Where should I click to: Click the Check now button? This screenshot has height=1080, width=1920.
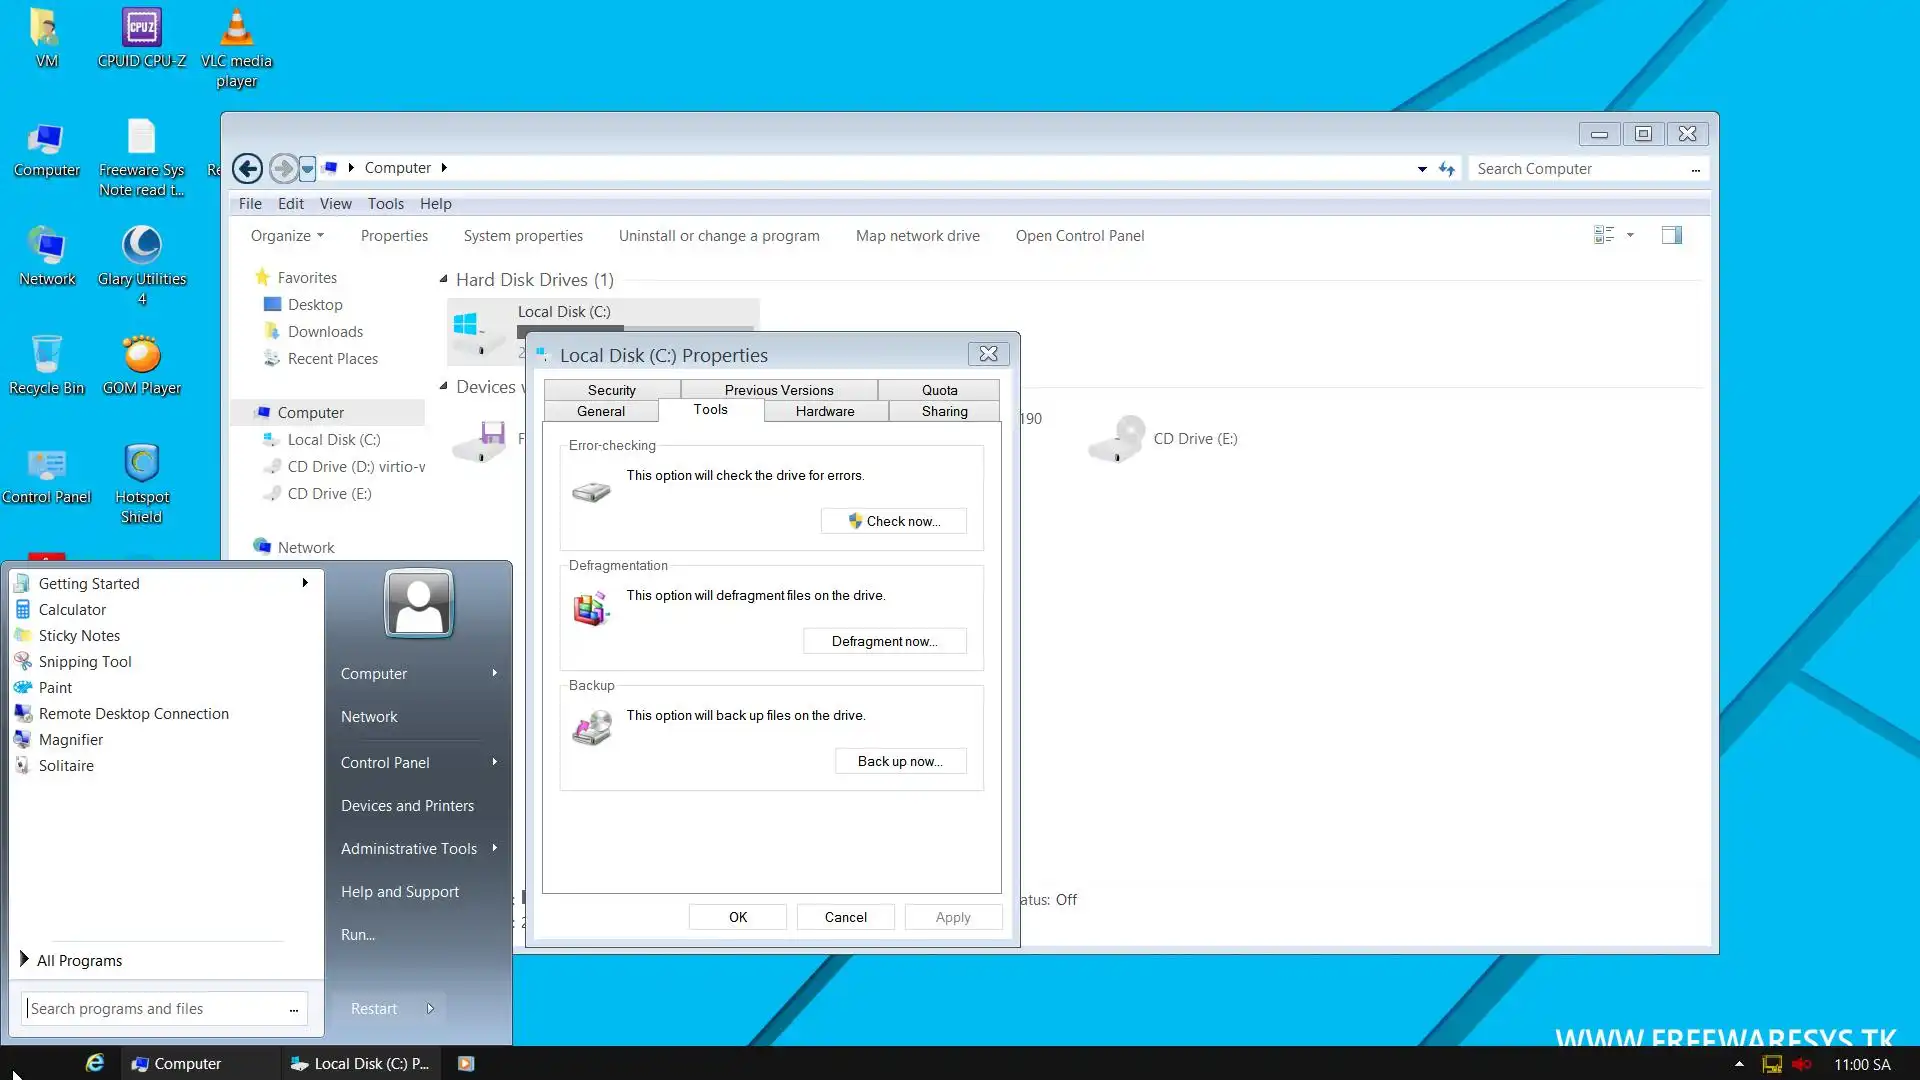pyautogui.click(x=893, y=521)
